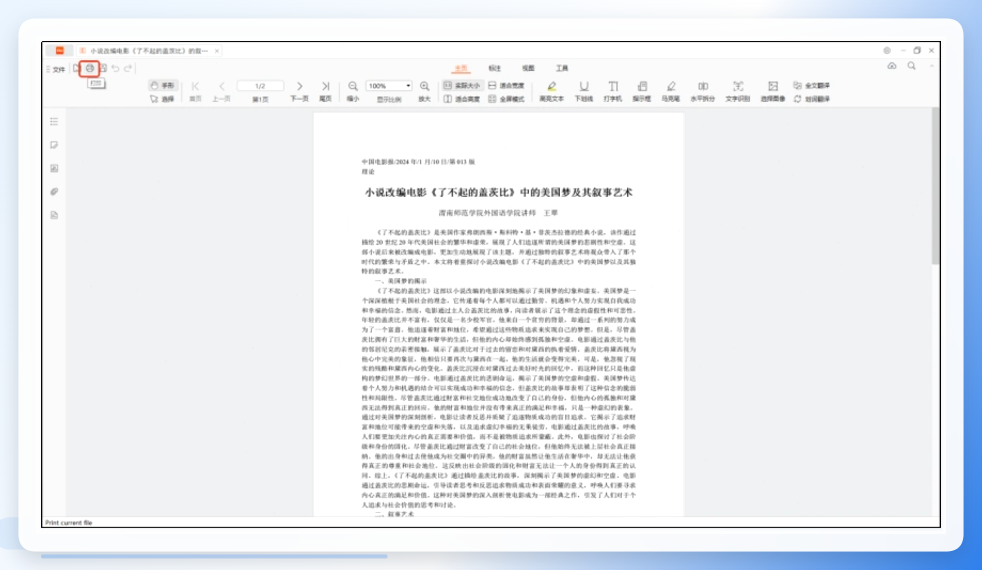Click the Print icon in quick toolbar
Image resolution: width=982 pixels, height=570 pixels.
point(90,68)
